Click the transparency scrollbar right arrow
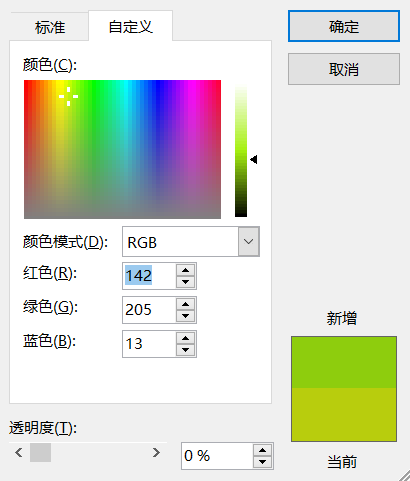 coord(156,452)
